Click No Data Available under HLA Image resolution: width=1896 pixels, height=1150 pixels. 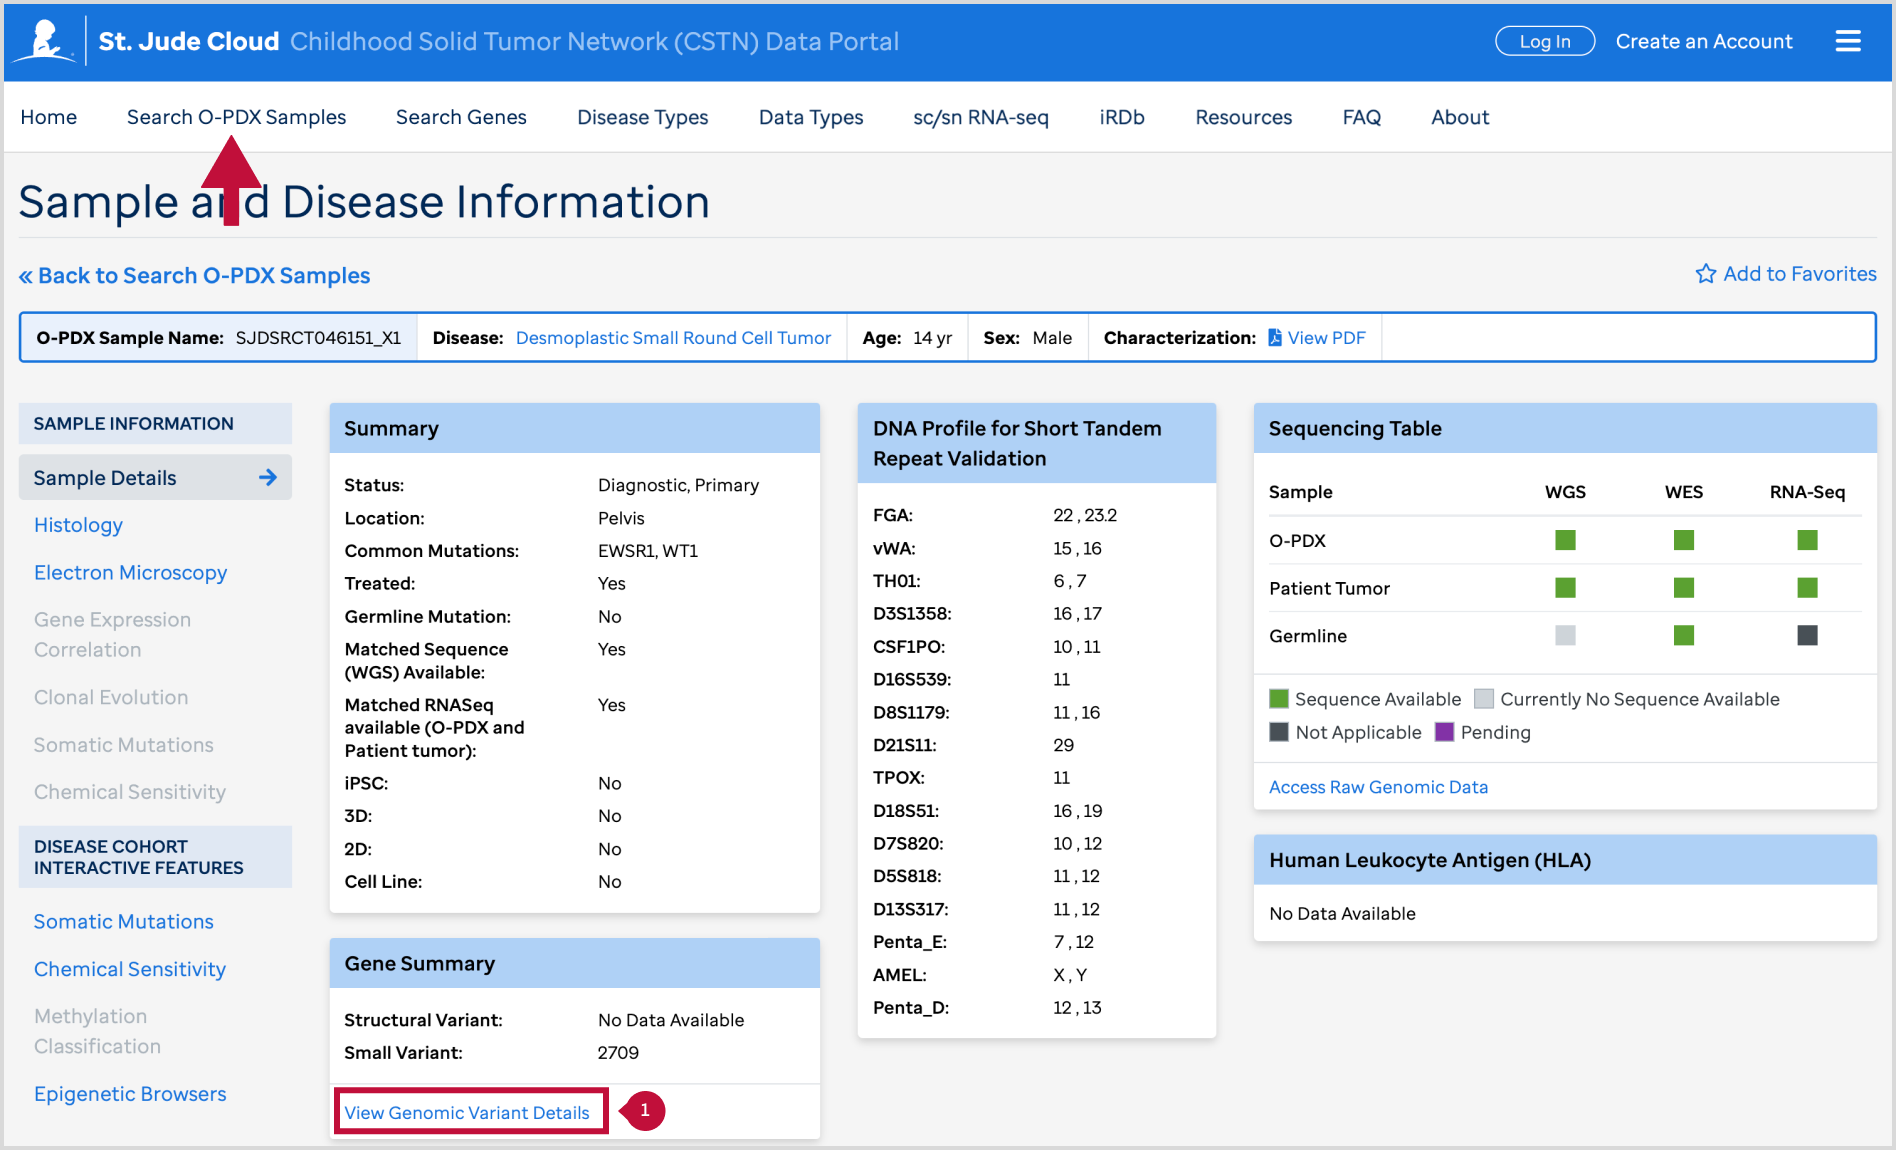[1342, 914]
